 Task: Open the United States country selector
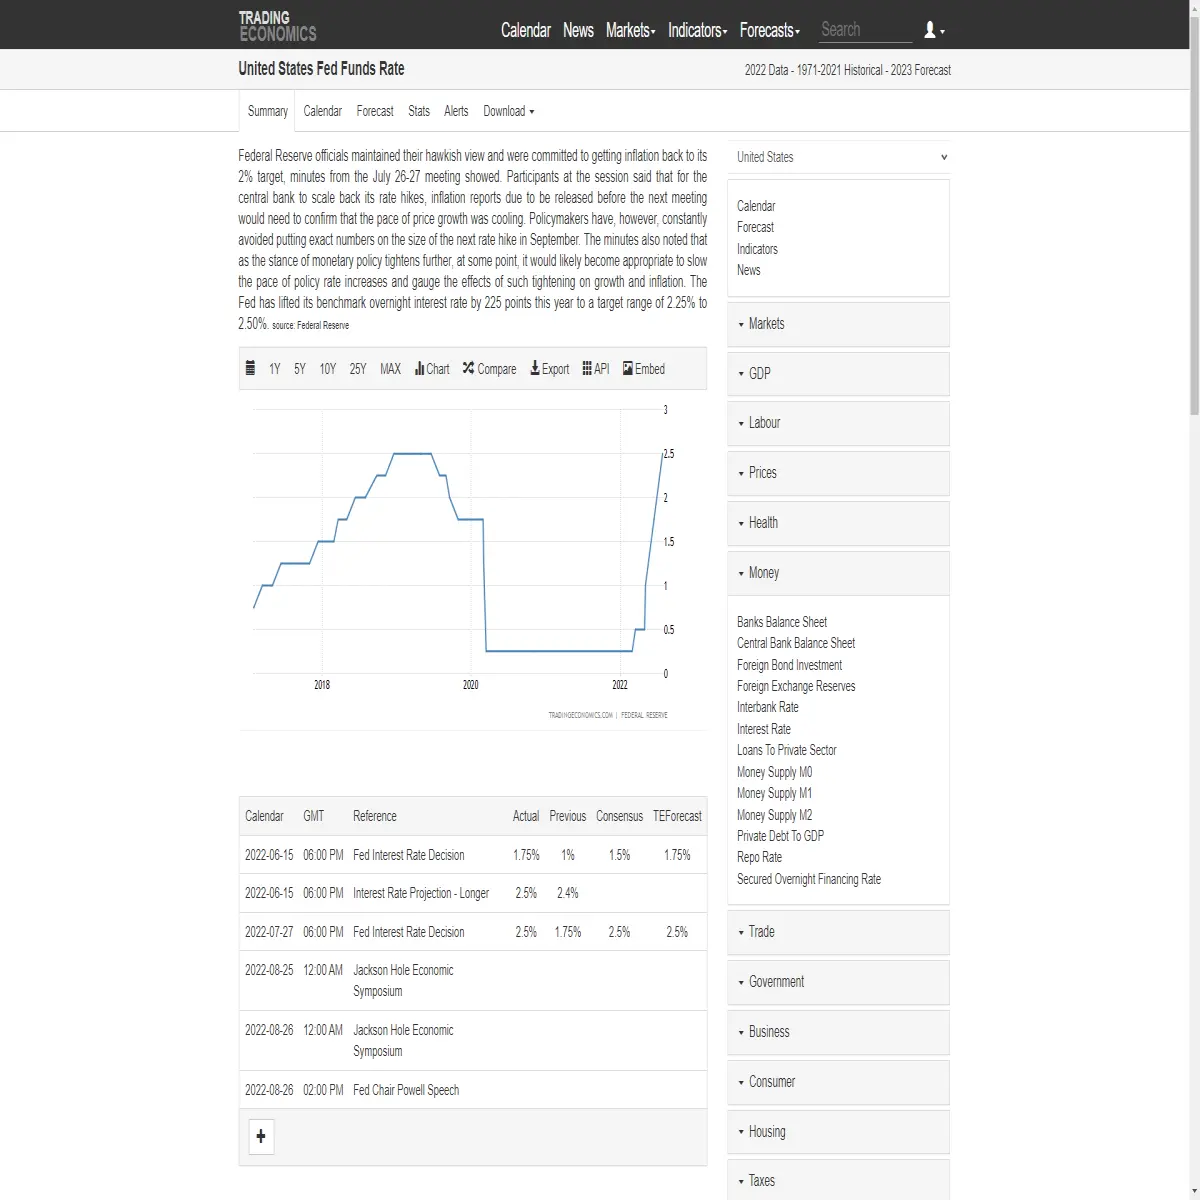pos(839,157)
